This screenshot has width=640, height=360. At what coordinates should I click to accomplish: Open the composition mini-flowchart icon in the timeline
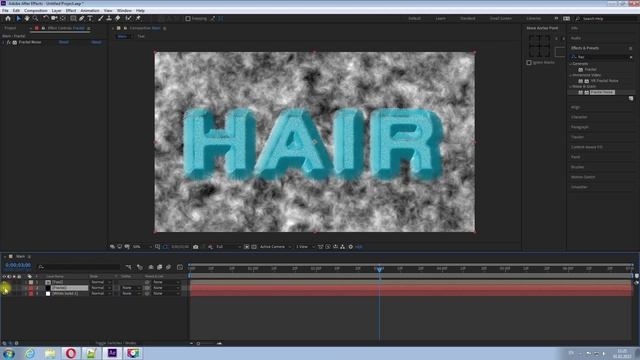[129, 267]
